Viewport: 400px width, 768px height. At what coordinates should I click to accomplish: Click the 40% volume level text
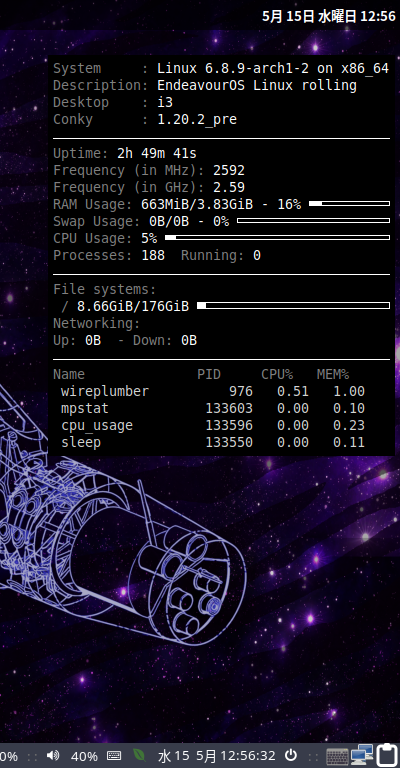(84, 756)
